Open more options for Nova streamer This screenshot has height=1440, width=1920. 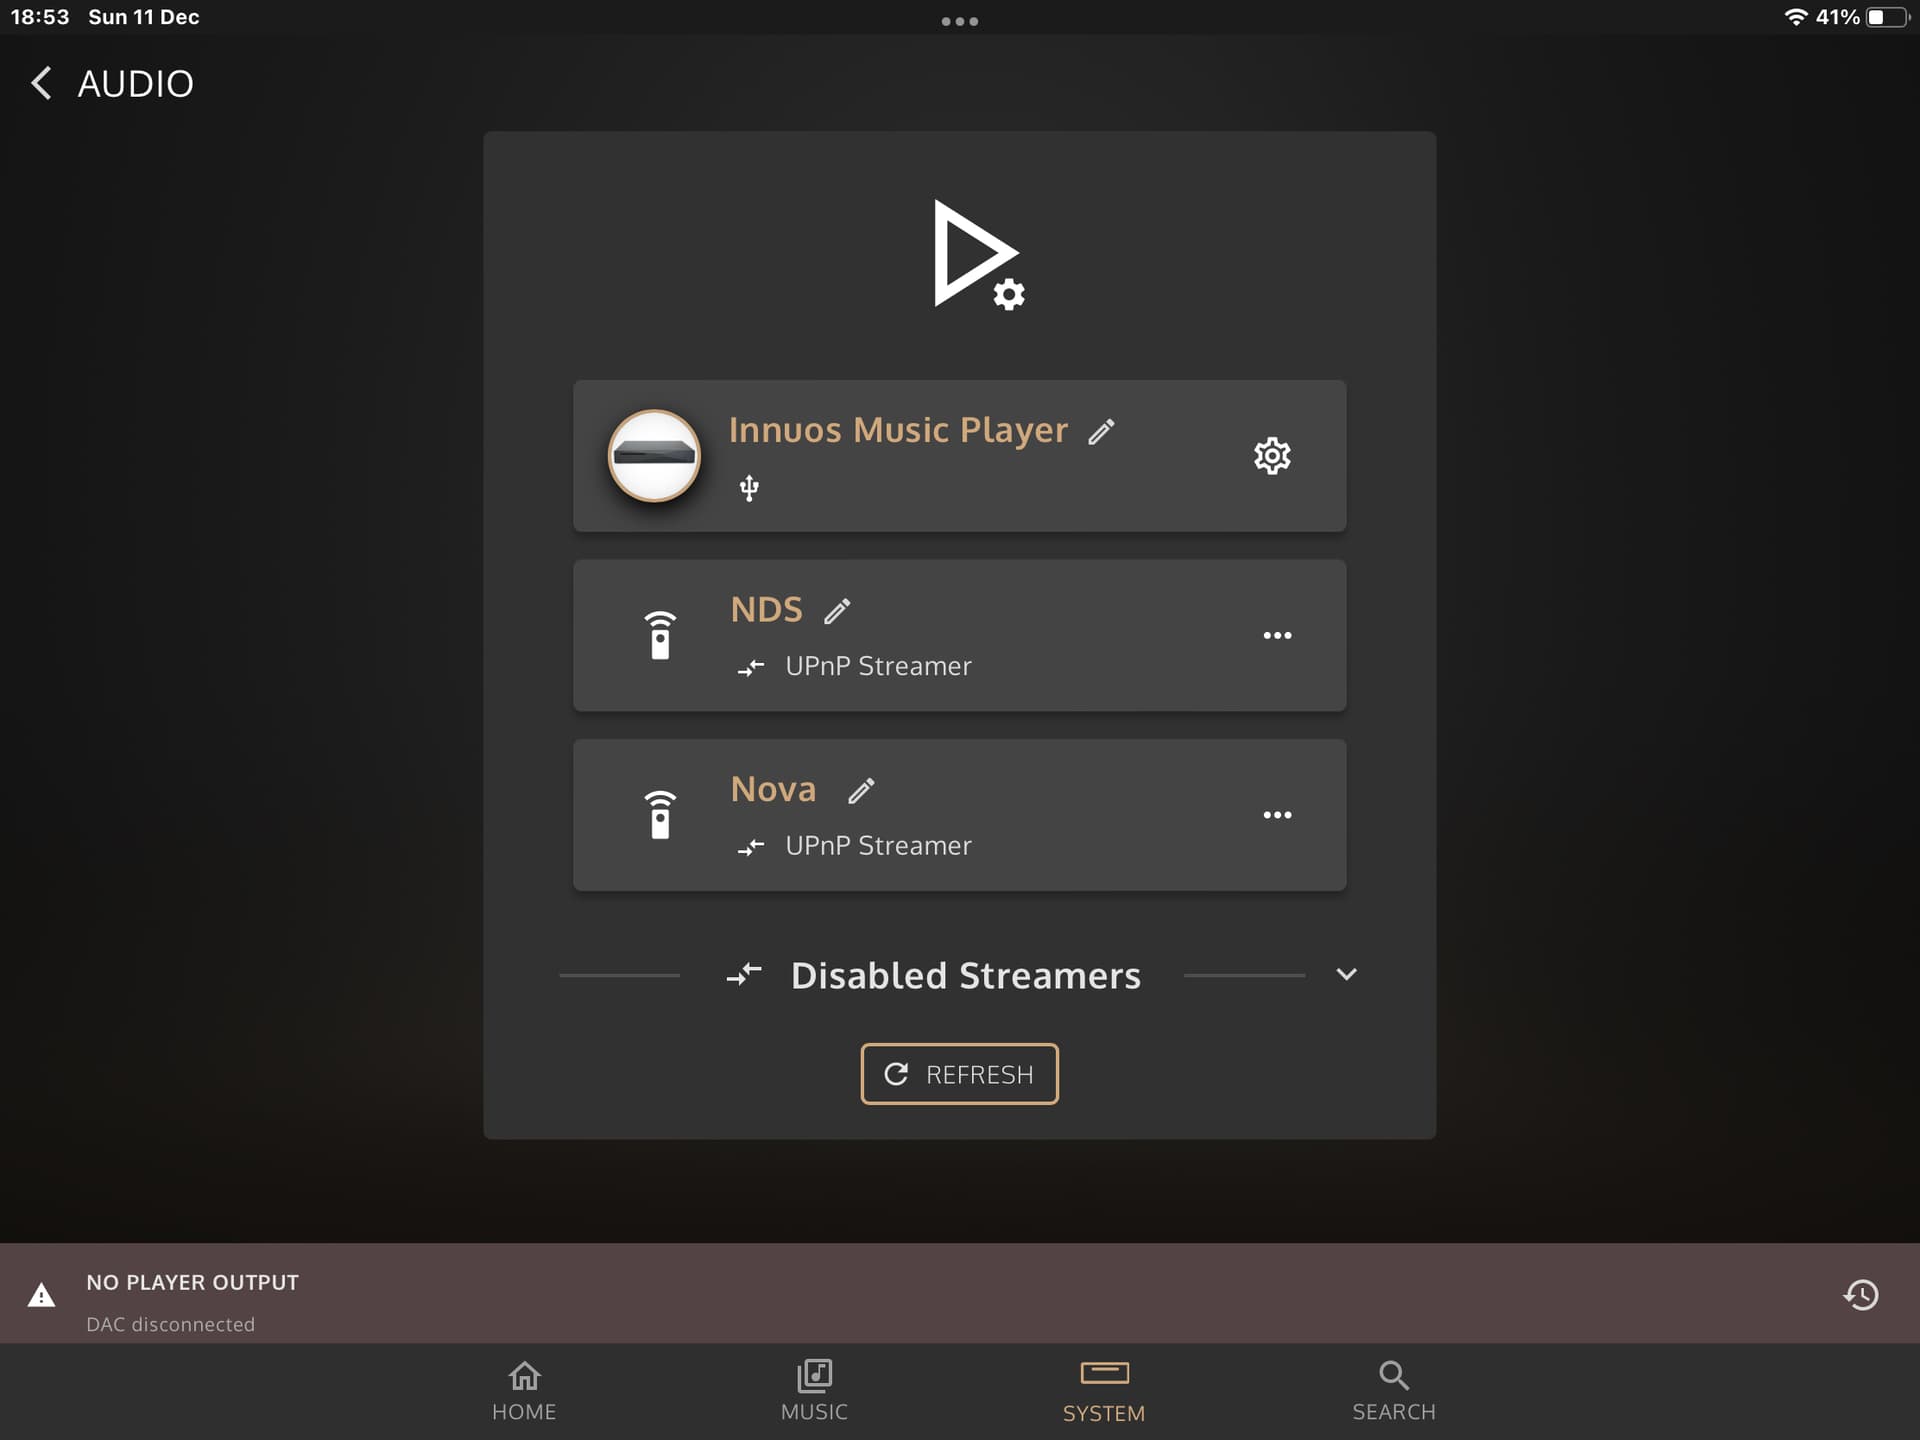point(1277,815)
